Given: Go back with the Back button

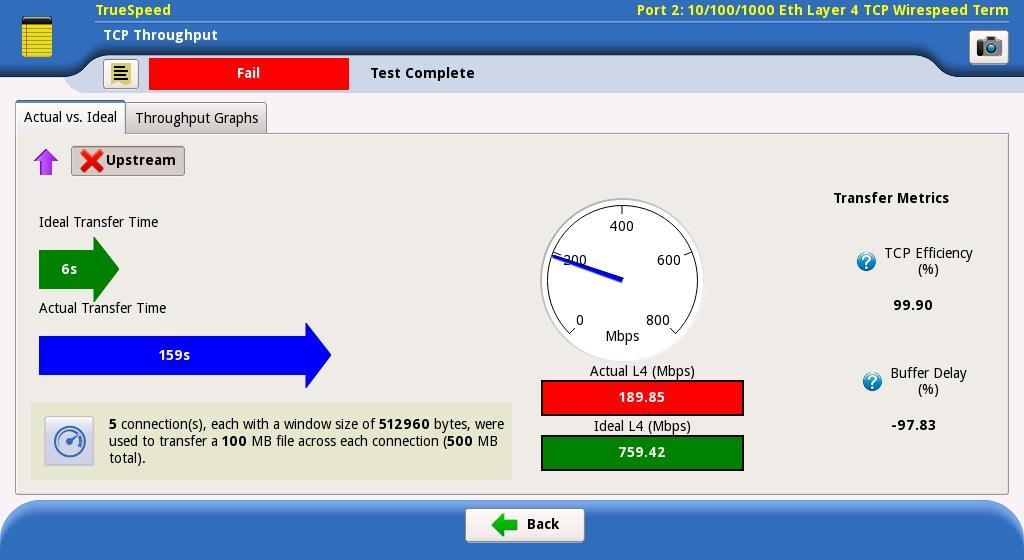Looking at the screenshot, I should click(x=525, y=525).
